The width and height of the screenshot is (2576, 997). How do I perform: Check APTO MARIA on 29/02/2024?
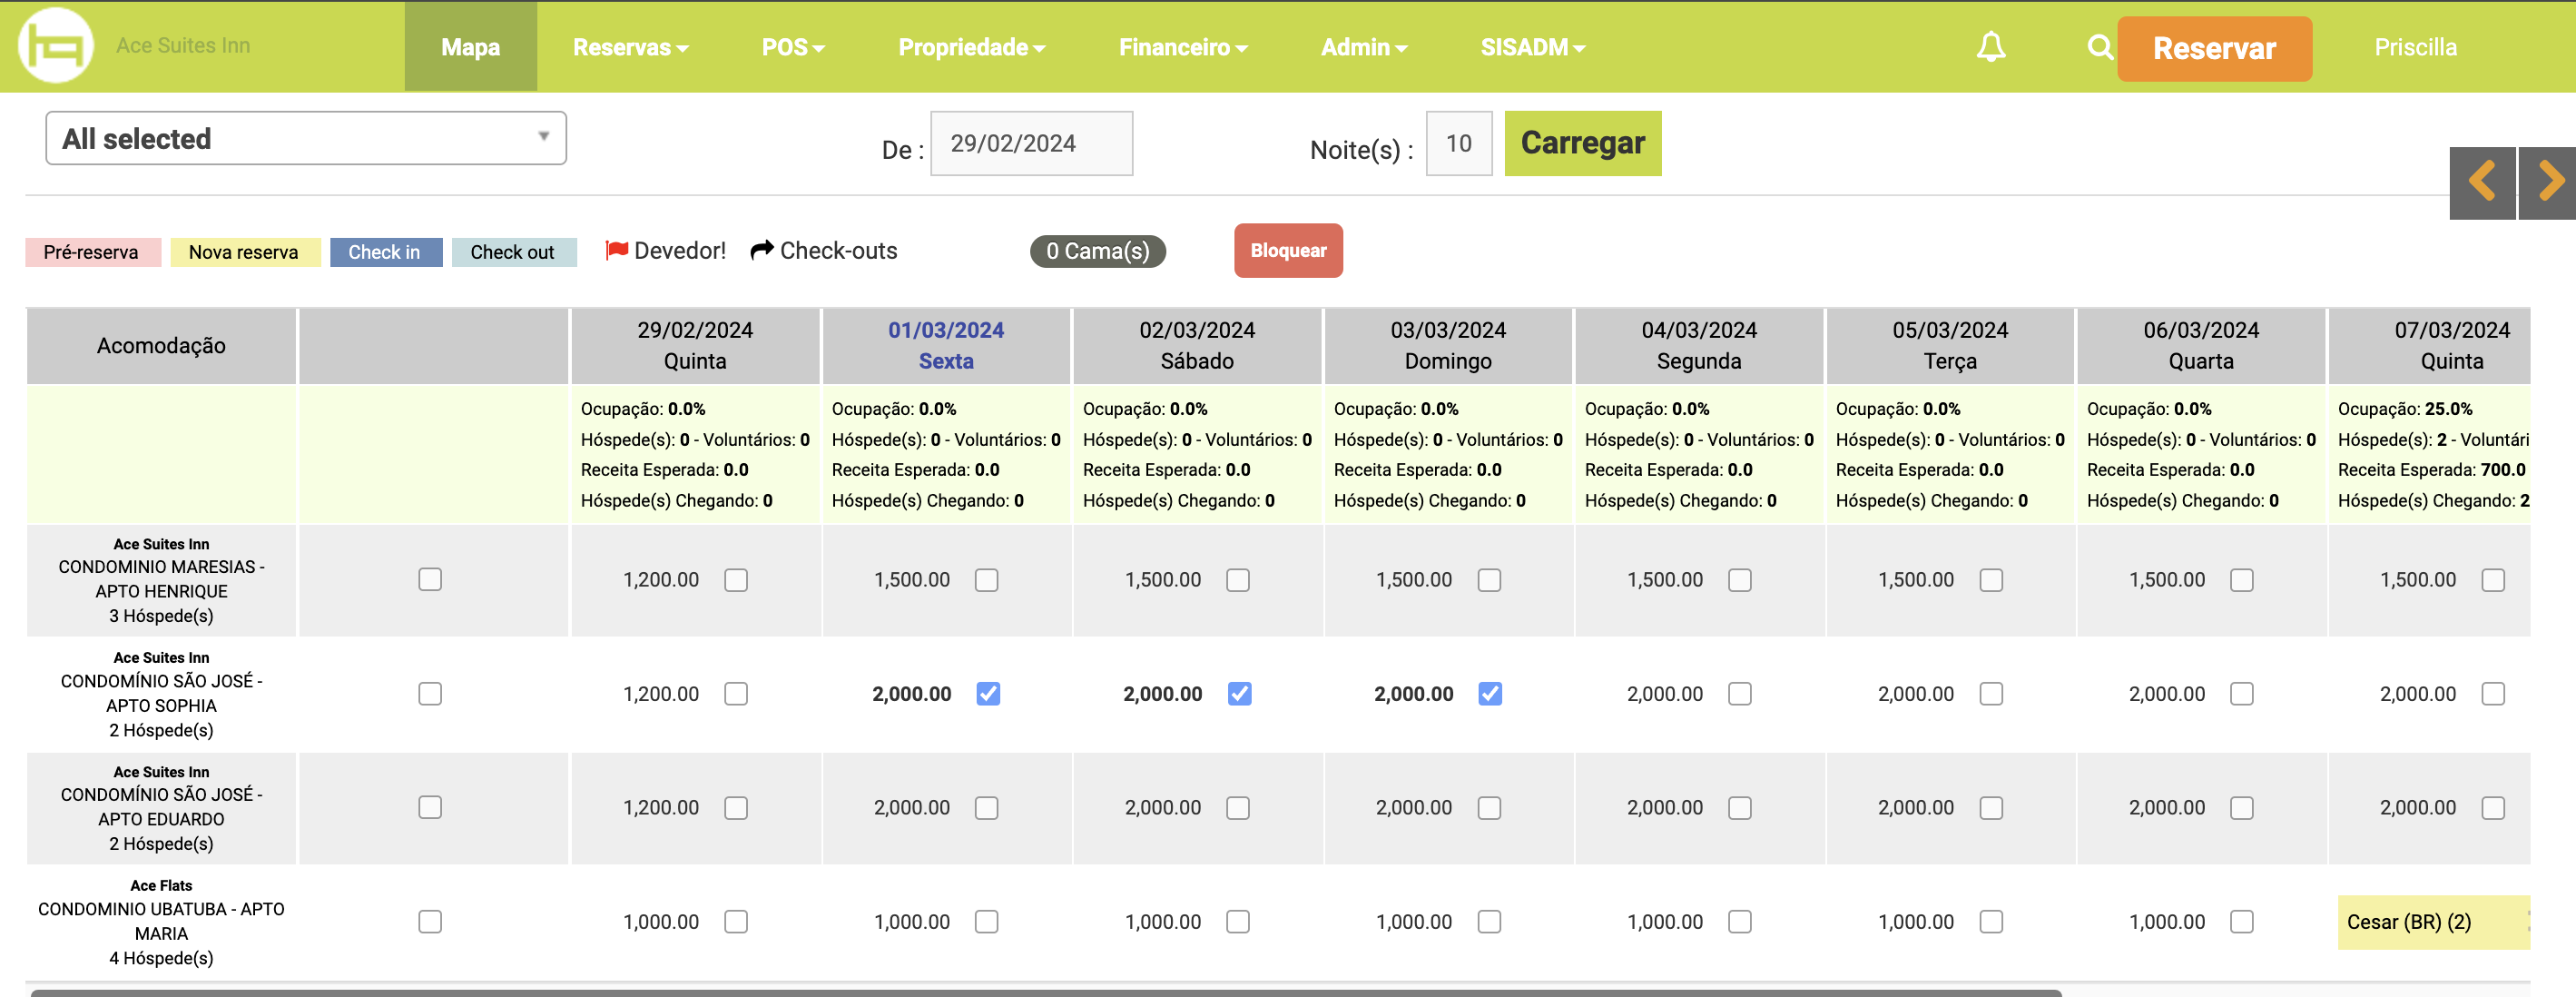click(736, 921)
